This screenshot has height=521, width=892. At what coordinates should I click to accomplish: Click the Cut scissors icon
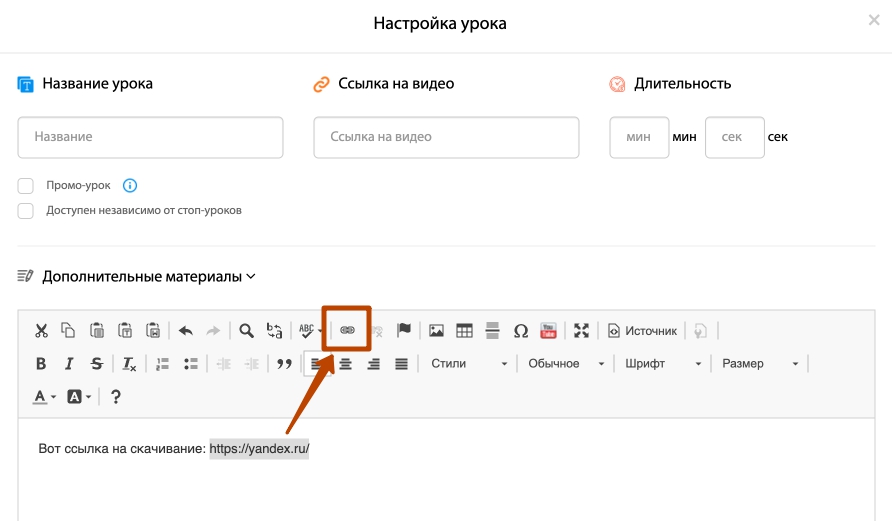click(41, 330)
